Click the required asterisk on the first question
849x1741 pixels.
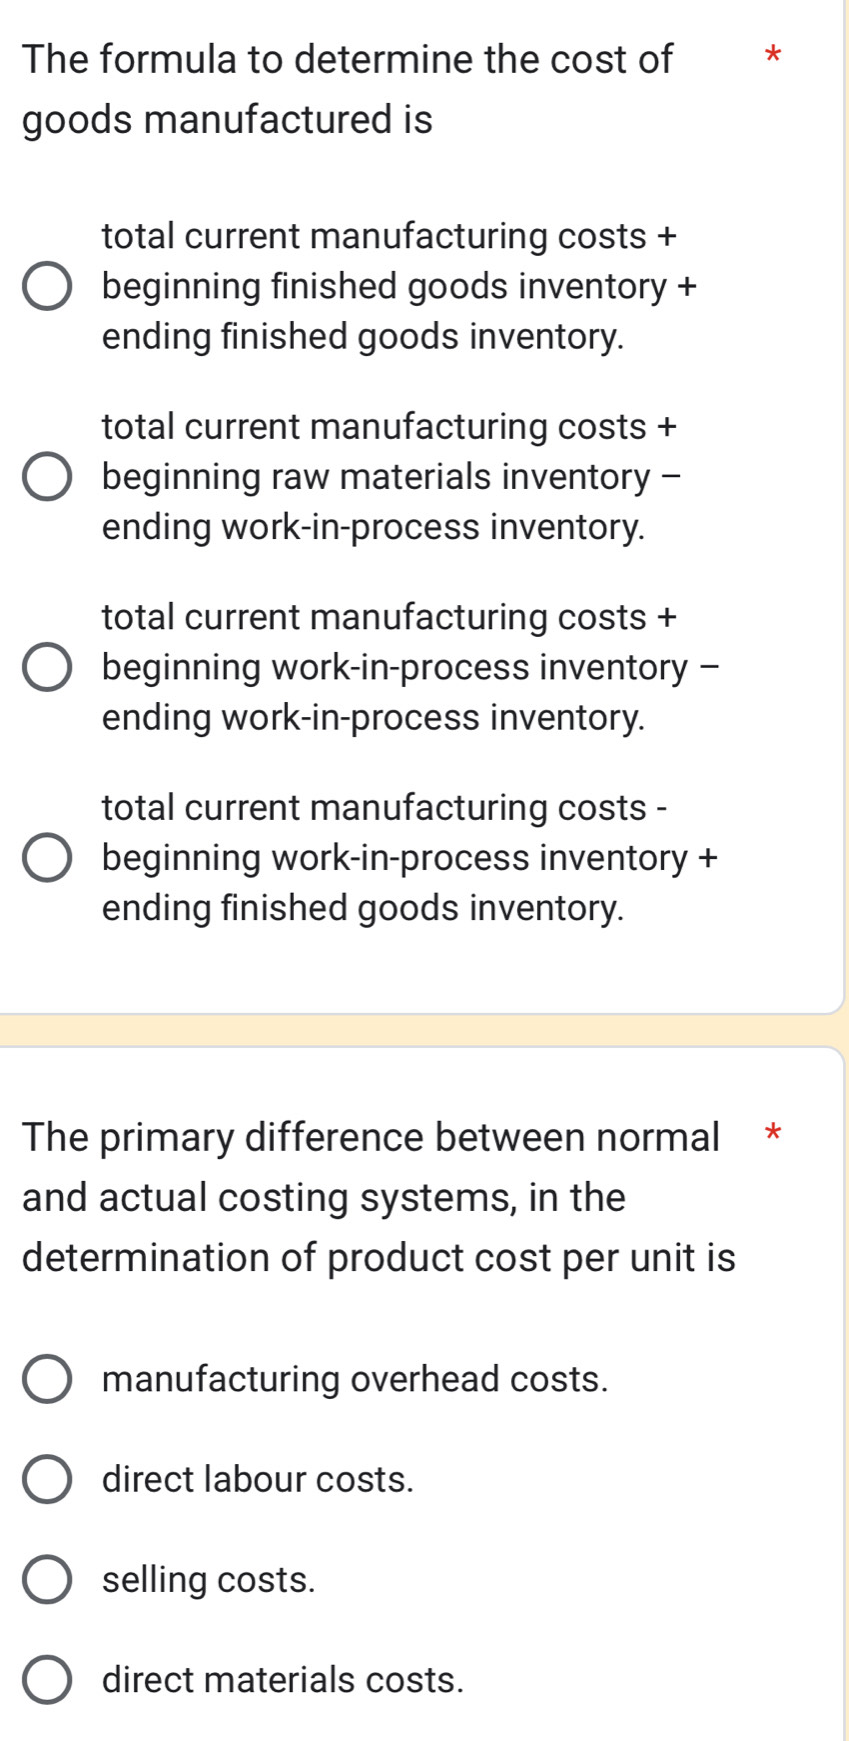click(769, 54)
